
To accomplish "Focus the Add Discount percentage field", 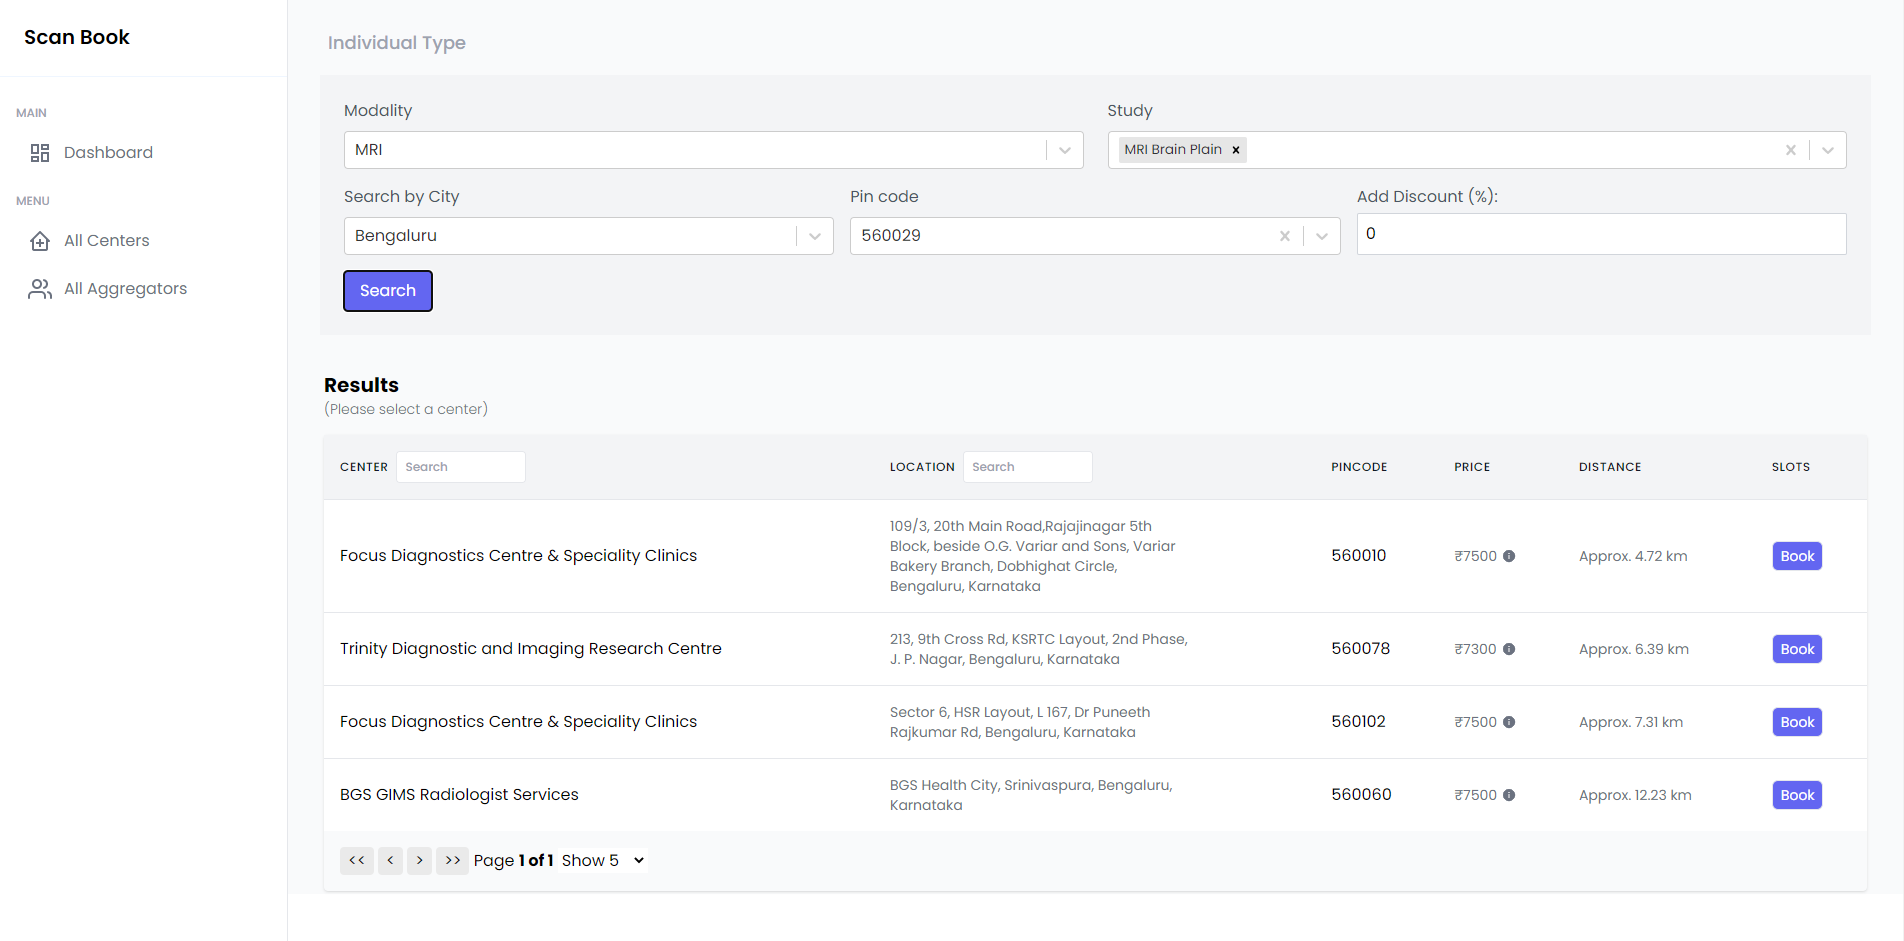I will pos(1602,234).
